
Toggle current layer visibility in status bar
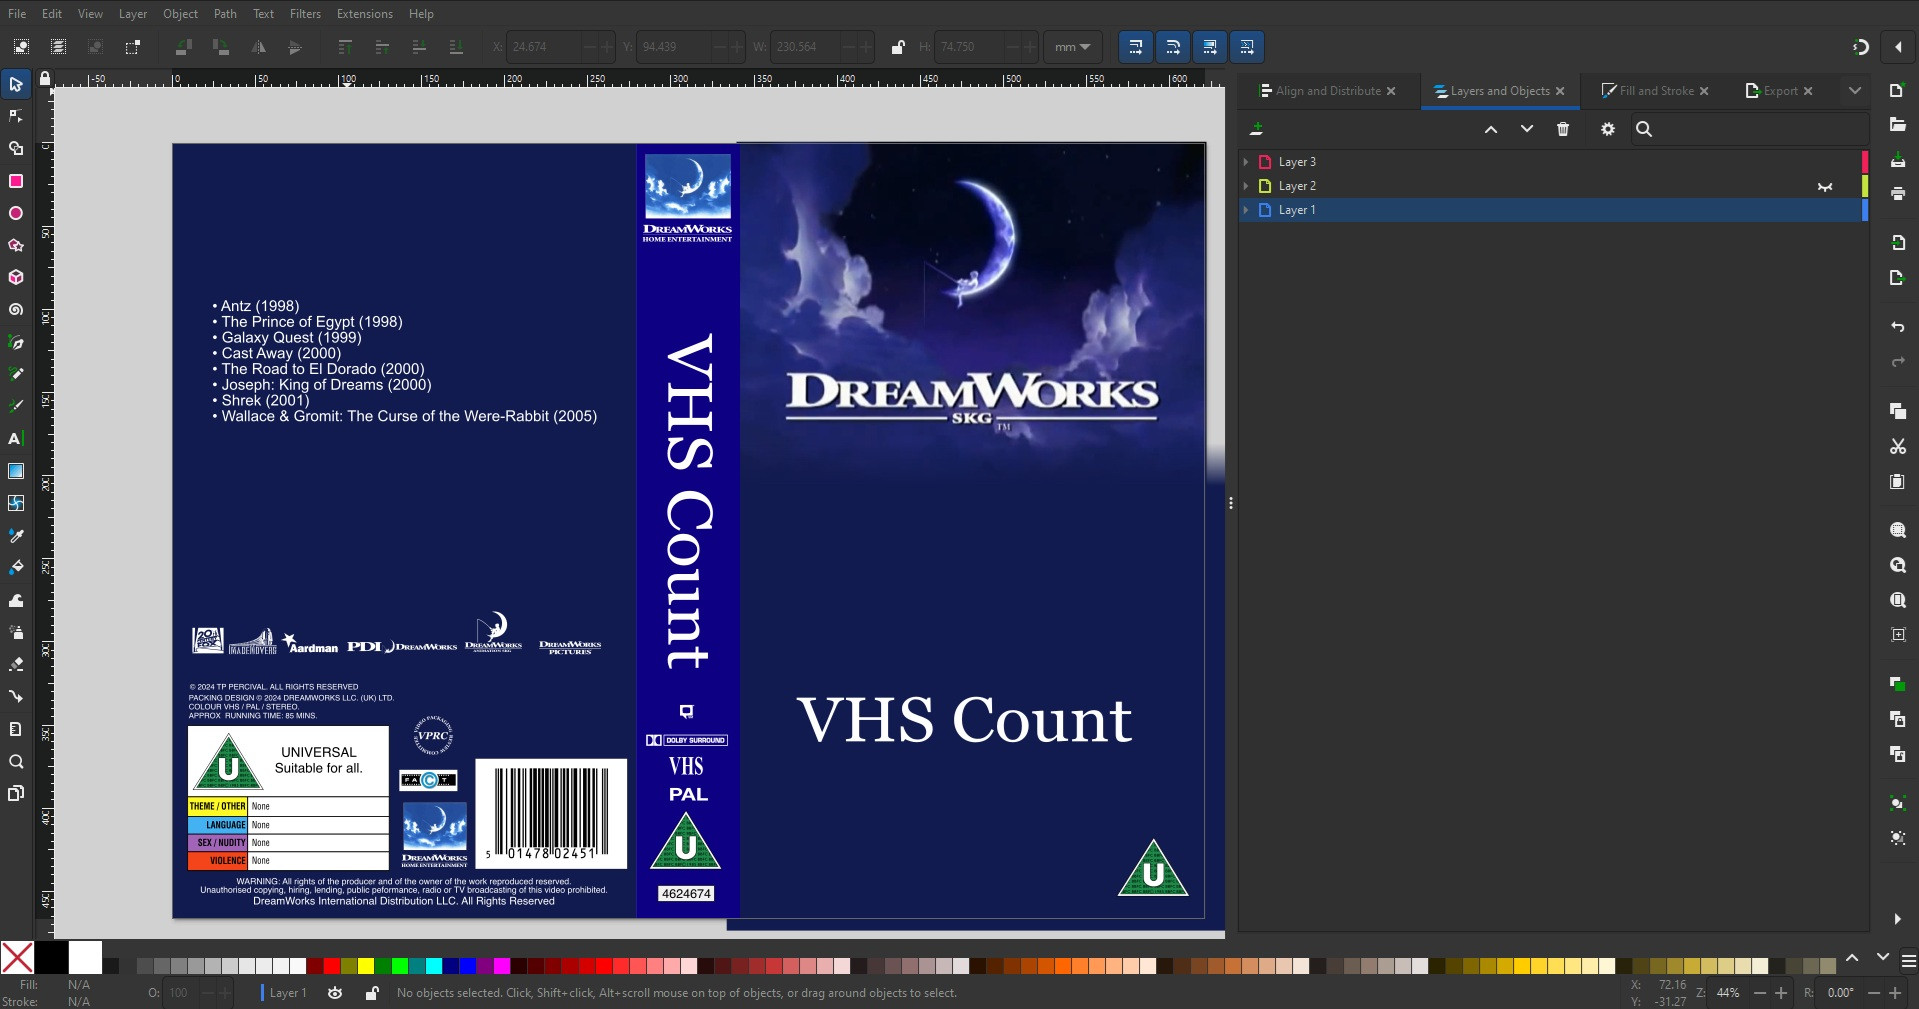point(335,993)
